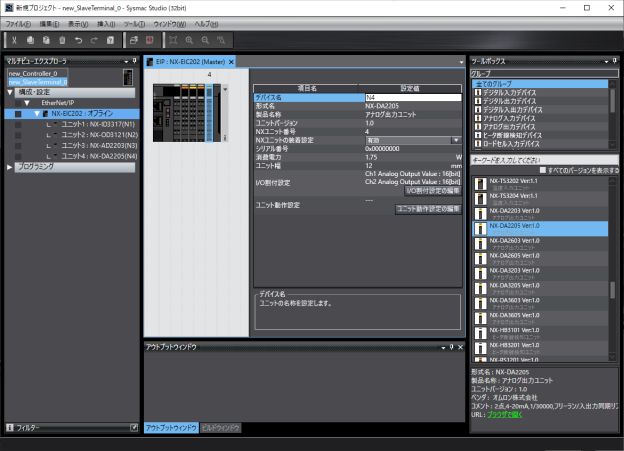Switch to the ビルドウィンドウ tab
The width and height of the screenshot is (624, 451).
tap(220, 428)
